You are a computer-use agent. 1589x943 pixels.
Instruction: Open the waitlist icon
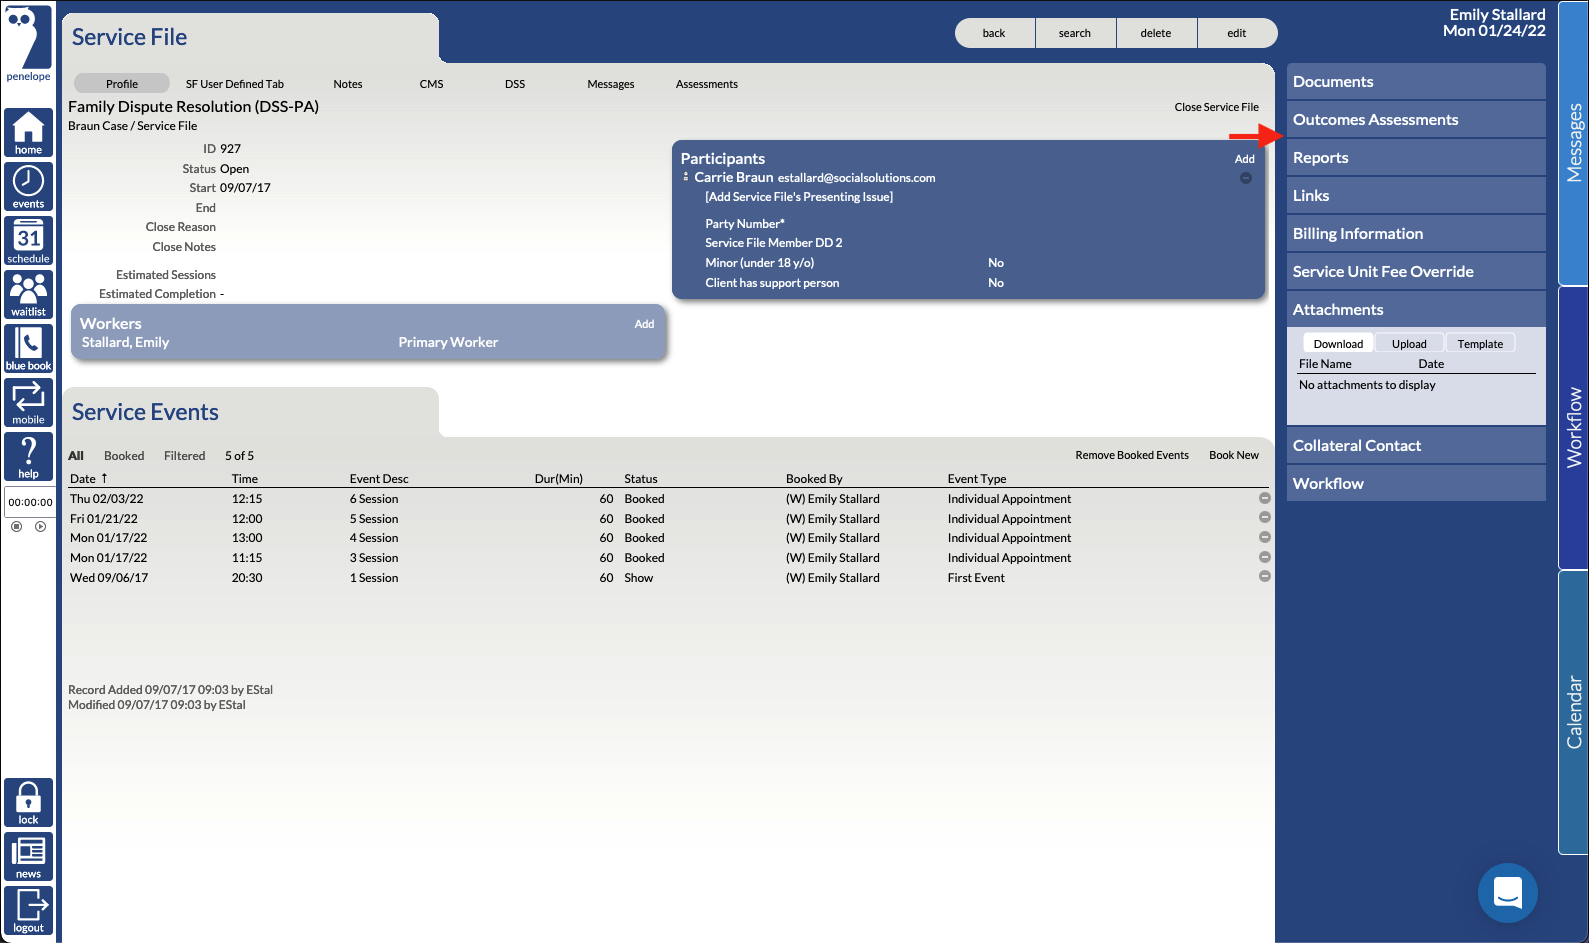[x=28, y=295]
